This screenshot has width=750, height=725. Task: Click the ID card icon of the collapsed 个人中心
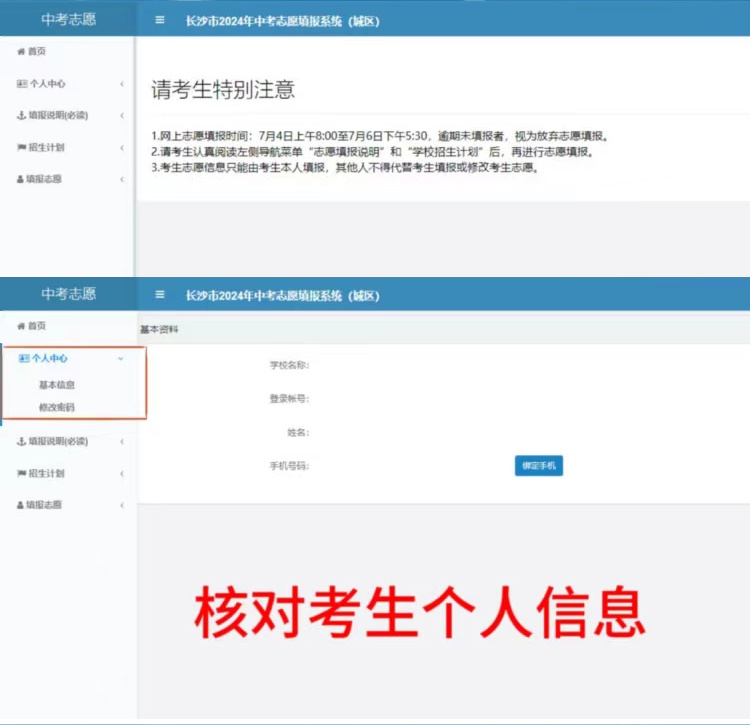point(22,84)
